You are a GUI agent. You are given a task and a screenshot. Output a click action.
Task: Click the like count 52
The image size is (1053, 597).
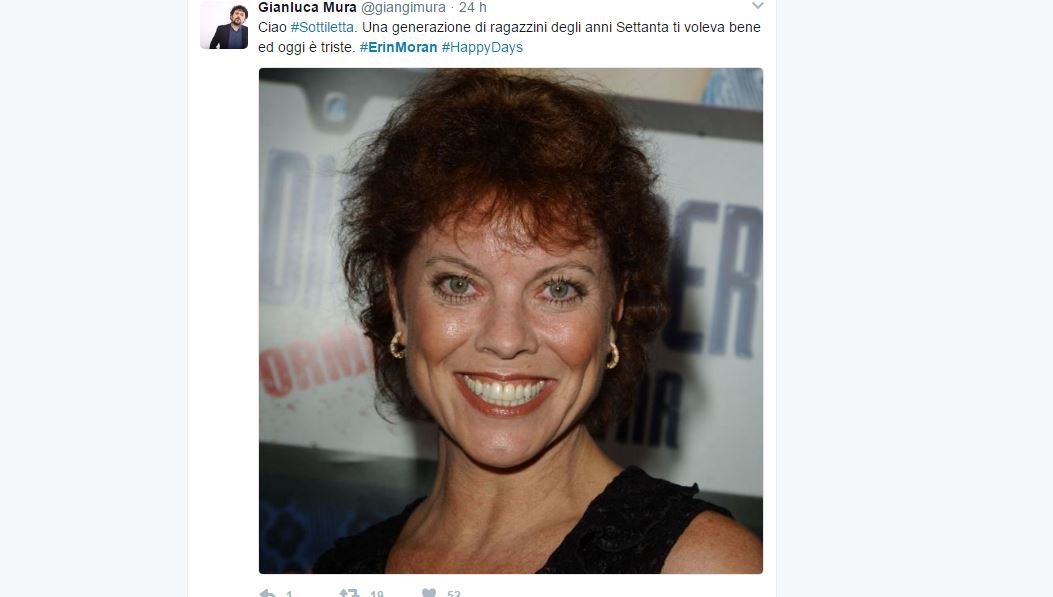(x=454, y=594)
